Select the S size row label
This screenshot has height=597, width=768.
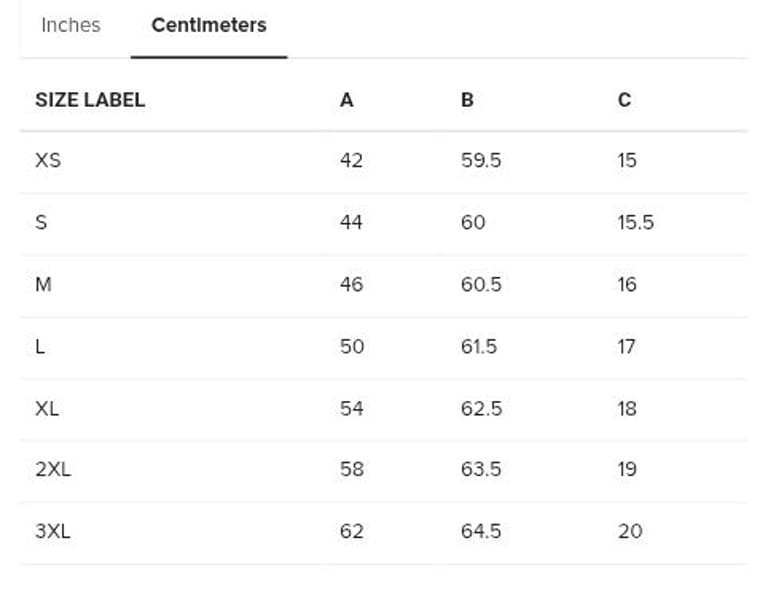pyautogui.click(x=41, y=222)
